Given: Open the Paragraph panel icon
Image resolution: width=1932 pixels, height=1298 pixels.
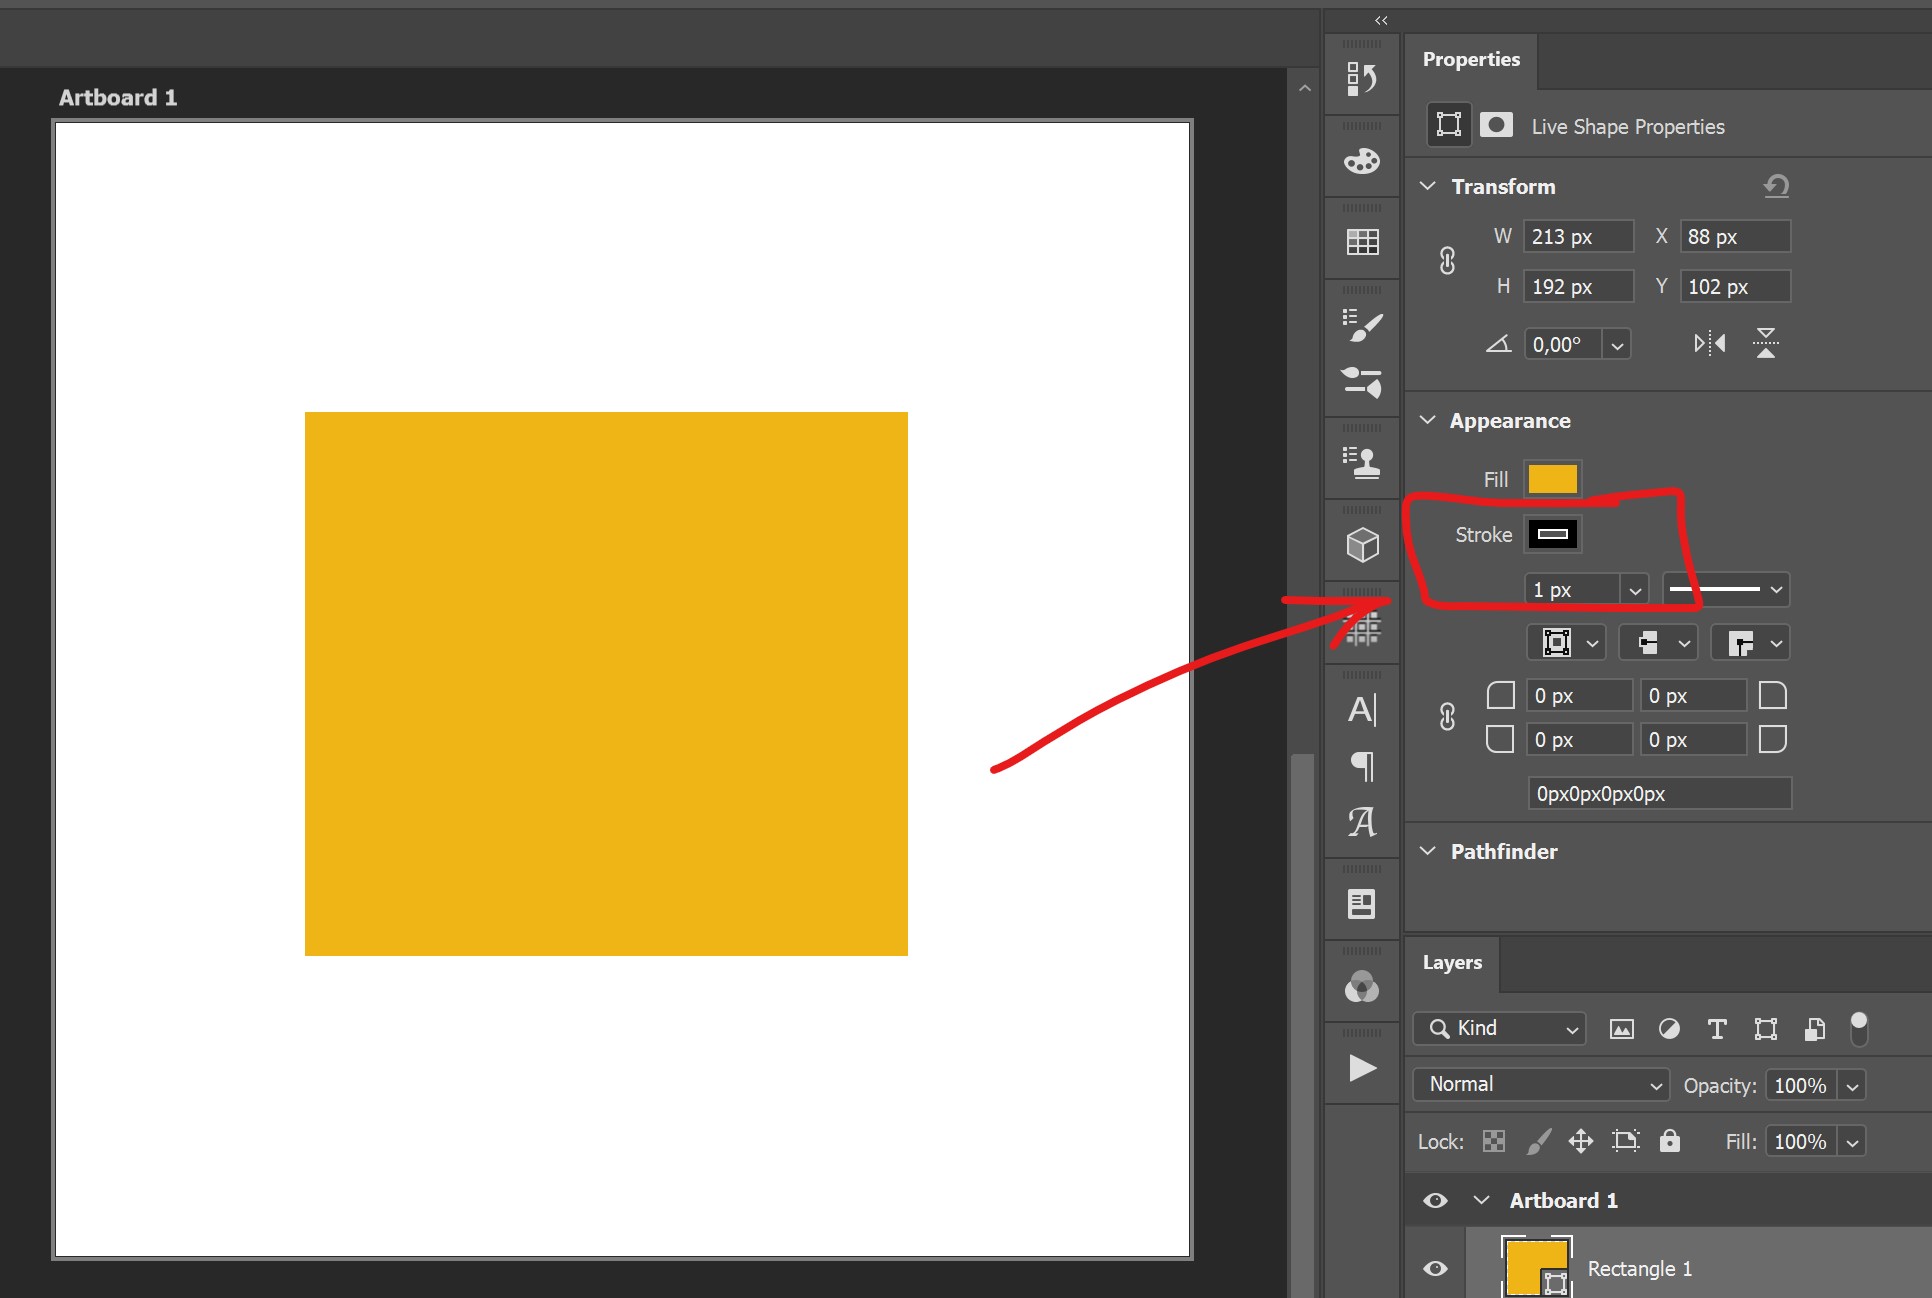Looking at the screenshot, I should (1361, 766).
